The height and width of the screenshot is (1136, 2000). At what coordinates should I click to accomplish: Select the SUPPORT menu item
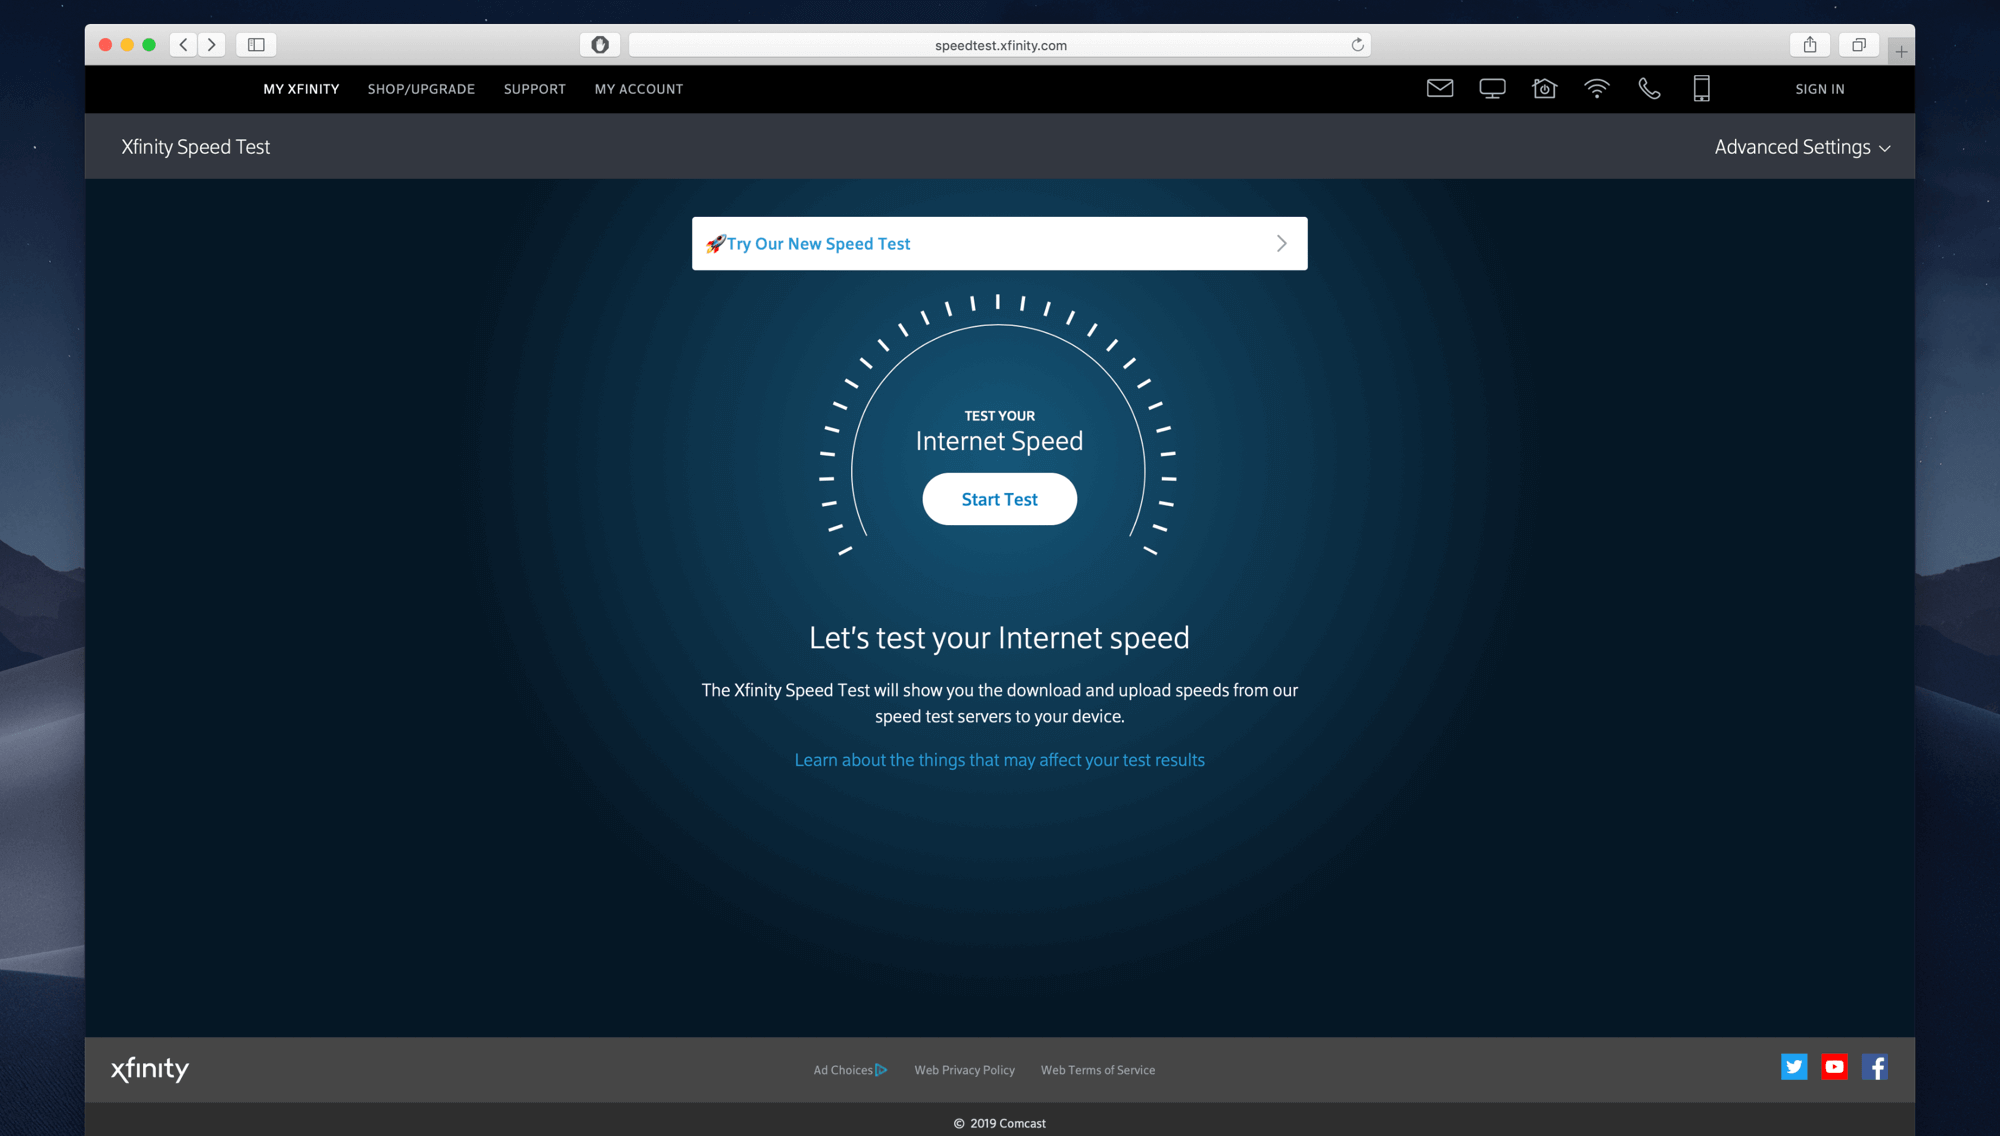tap(536, 88)
